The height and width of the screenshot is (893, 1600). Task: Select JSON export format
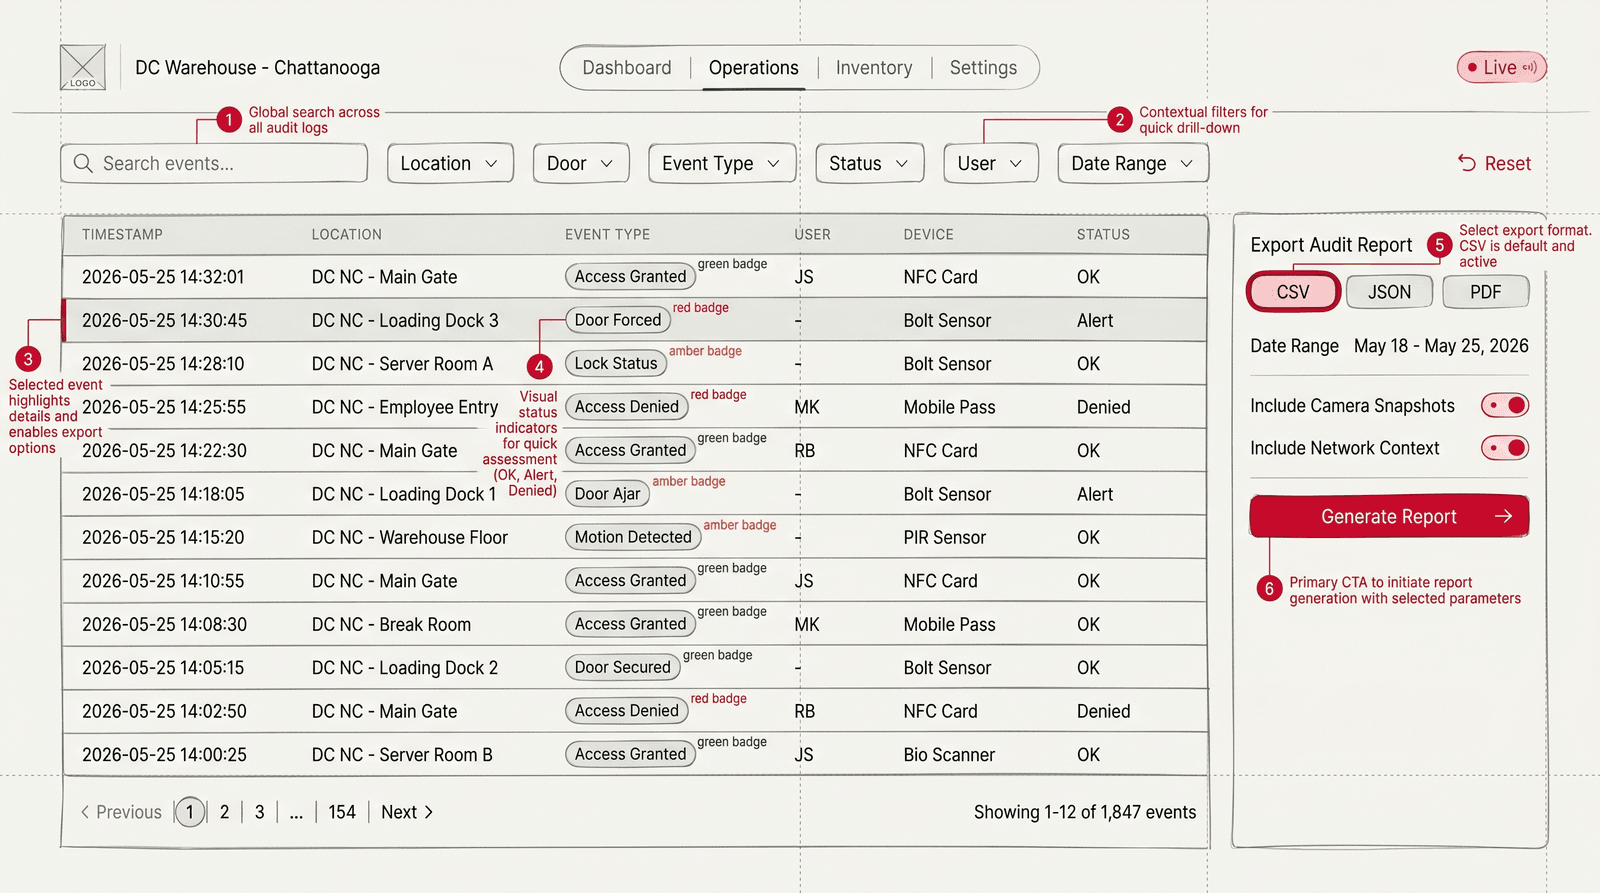tap(1389, 292)
